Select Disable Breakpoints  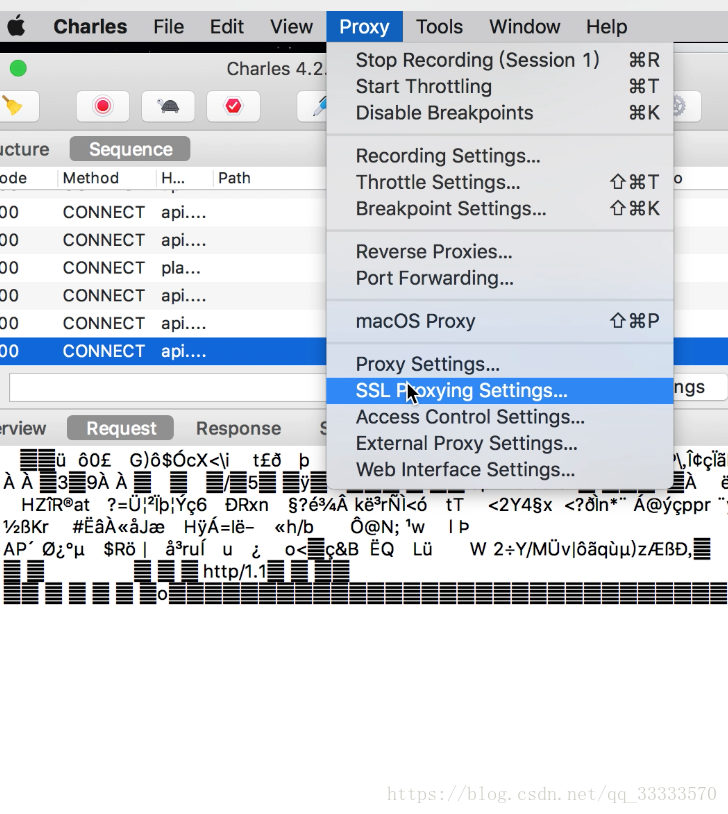click(x=500, y=113)
